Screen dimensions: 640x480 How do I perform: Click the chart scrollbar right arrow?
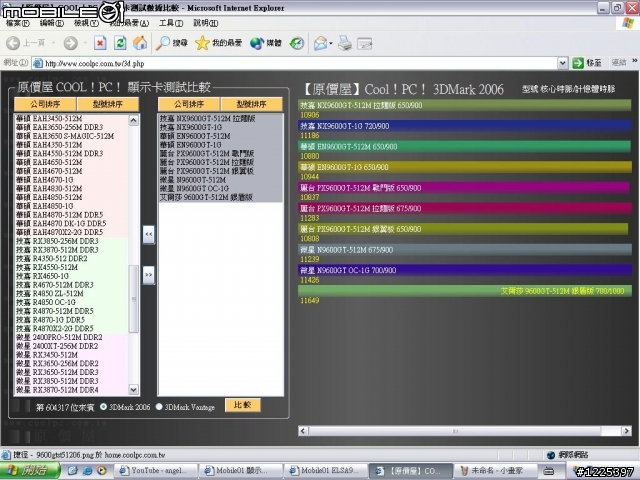627,431
